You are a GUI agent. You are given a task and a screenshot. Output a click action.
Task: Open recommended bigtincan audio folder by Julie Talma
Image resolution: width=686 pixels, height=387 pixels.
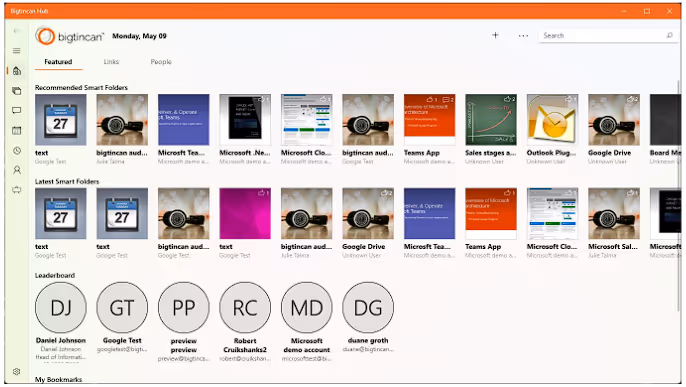point(122,120)
